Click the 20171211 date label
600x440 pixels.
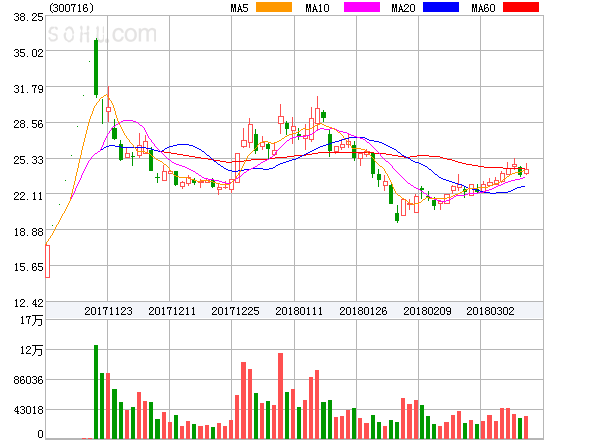tap(172, 311)
